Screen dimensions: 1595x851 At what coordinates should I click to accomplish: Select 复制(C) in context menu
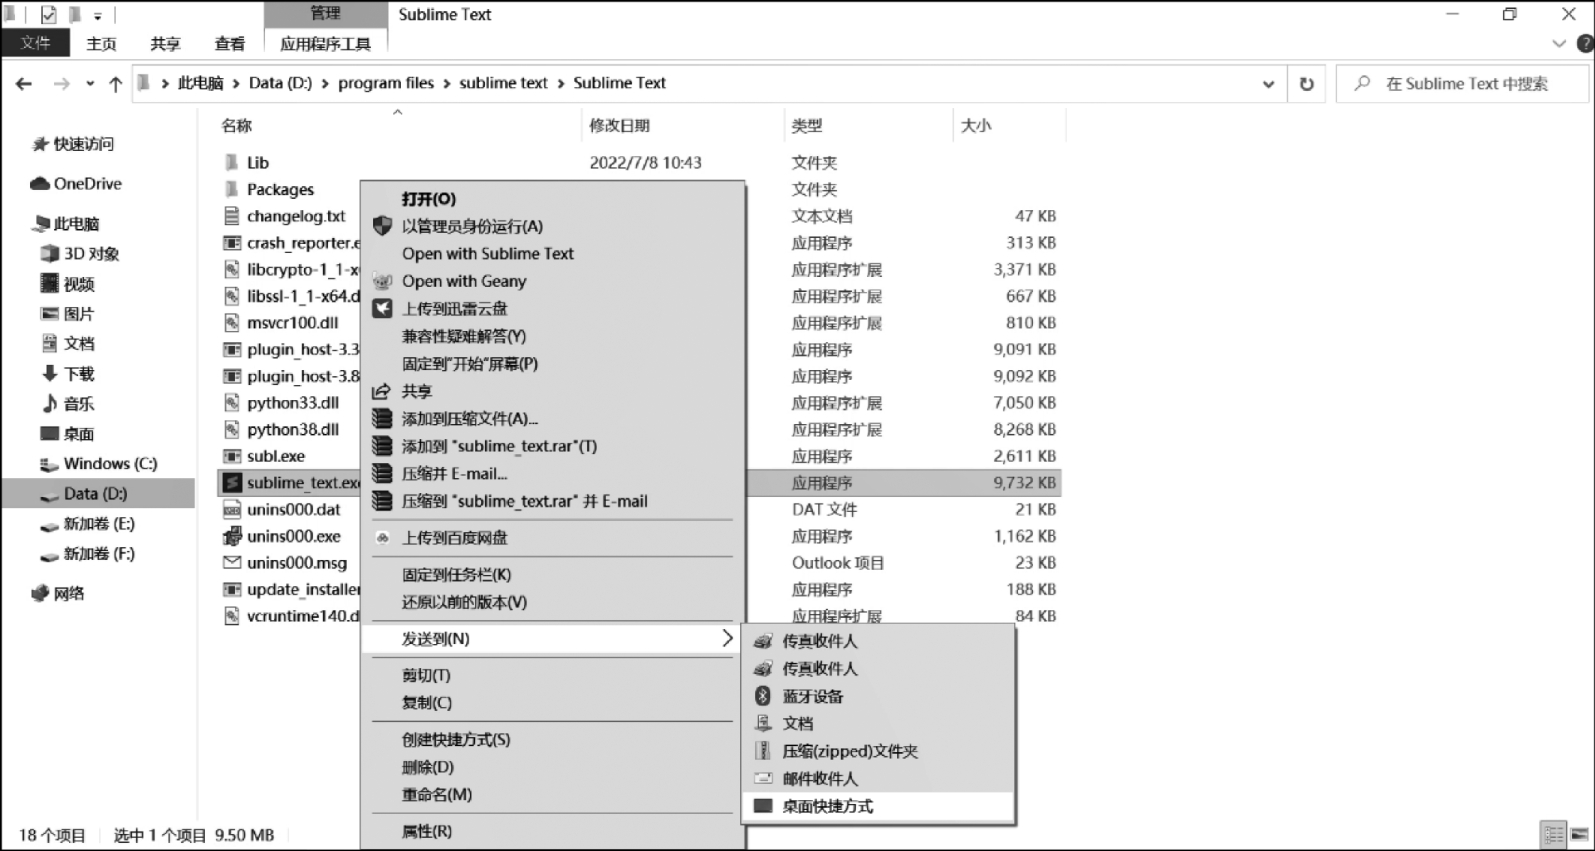427,703
